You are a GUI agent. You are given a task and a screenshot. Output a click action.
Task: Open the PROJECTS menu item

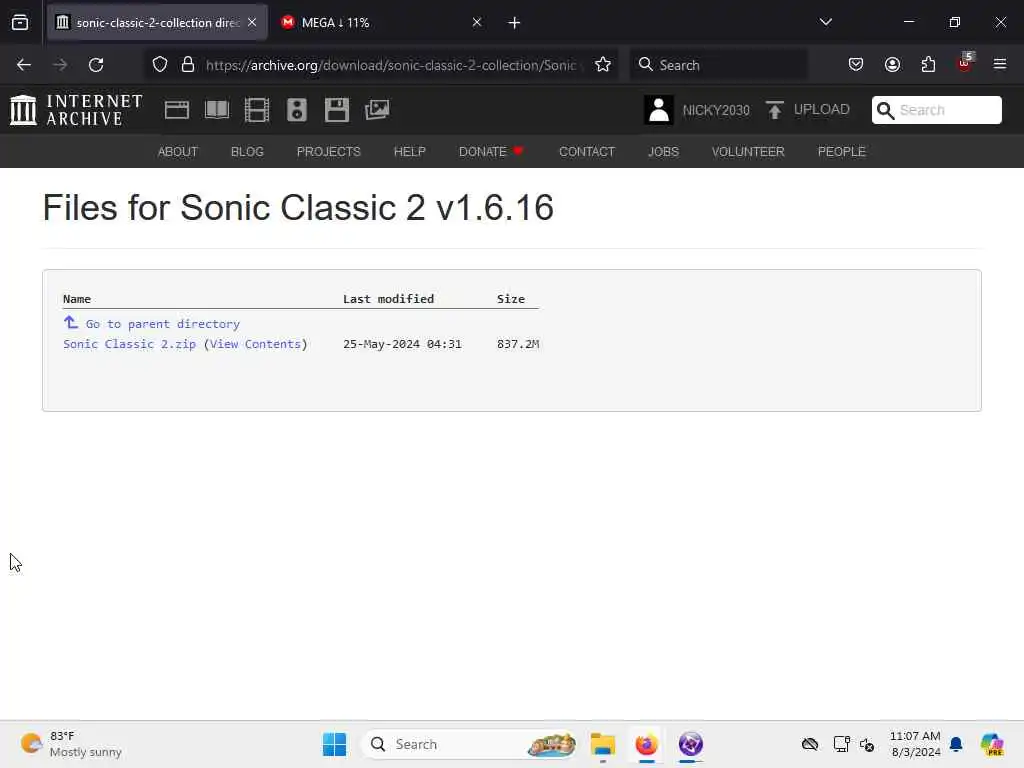pos(328,152)
